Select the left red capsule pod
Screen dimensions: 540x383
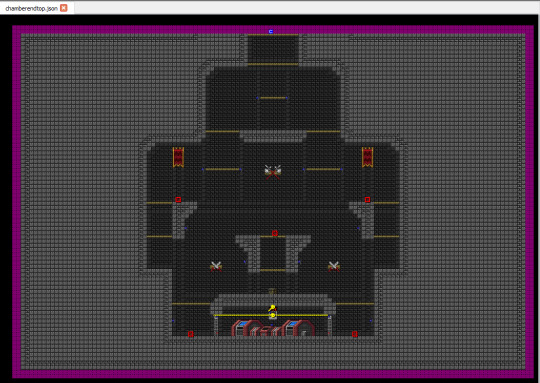point(247,328)
